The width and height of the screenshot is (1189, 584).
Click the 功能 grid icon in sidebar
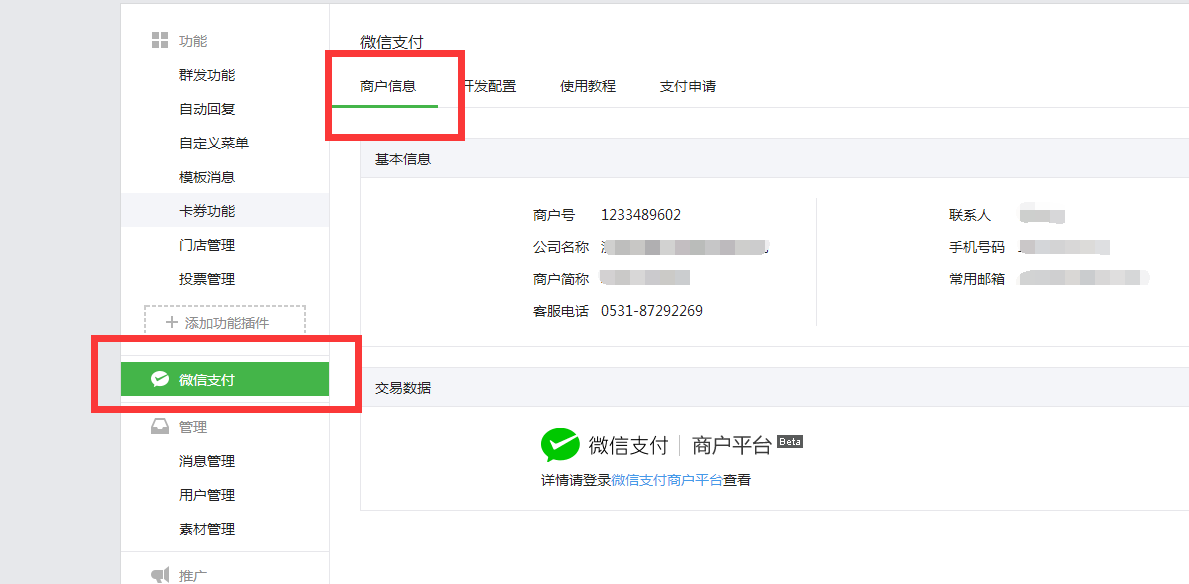[x=159, y=41]
